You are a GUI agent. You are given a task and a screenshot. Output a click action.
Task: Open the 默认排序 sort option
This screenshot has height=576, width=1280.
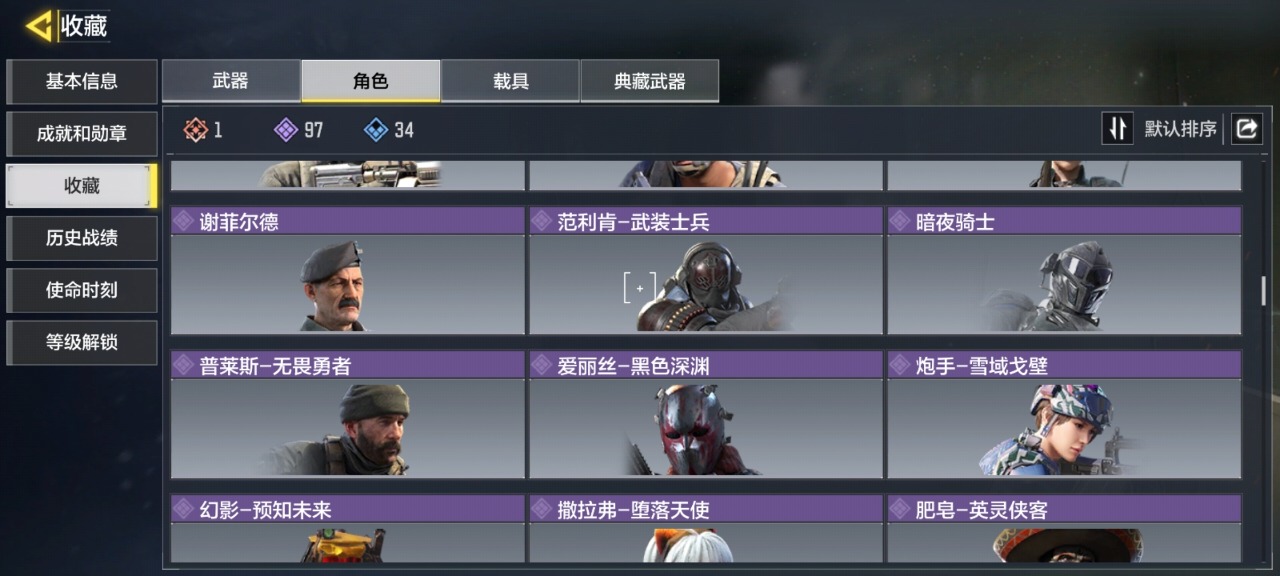[1181, 129]
